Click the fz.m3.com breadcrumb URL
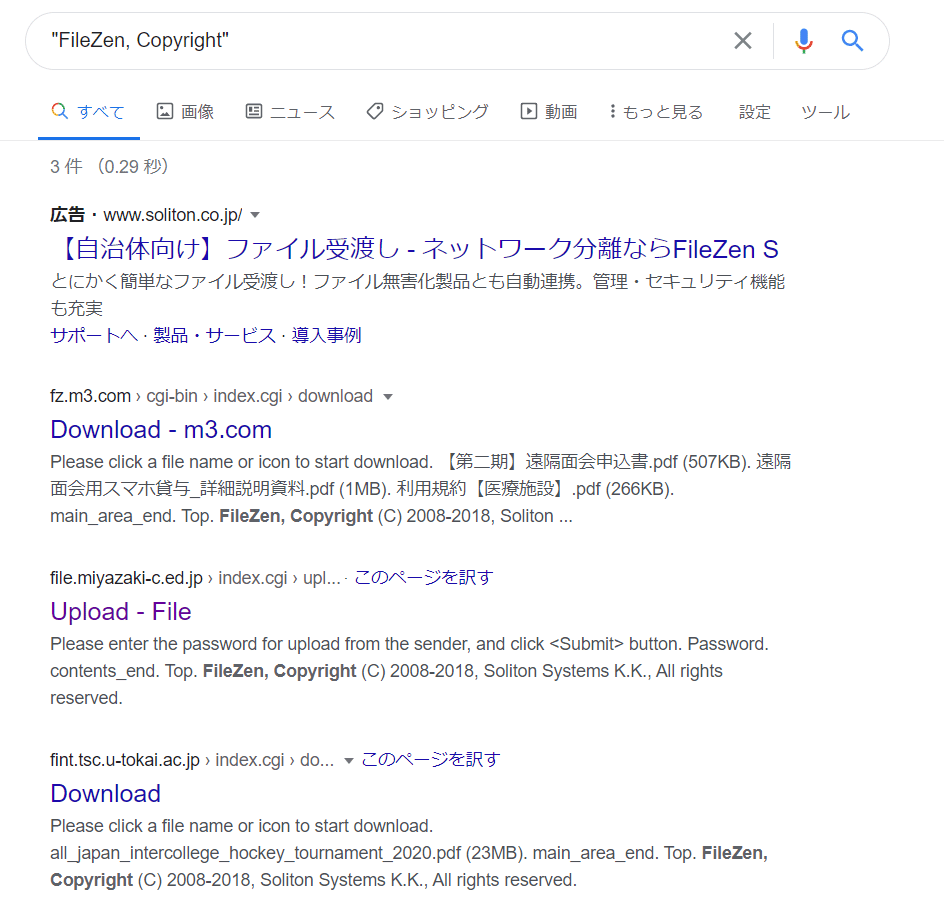This screenshot has width=944, height=909. (x=211, y=396)
